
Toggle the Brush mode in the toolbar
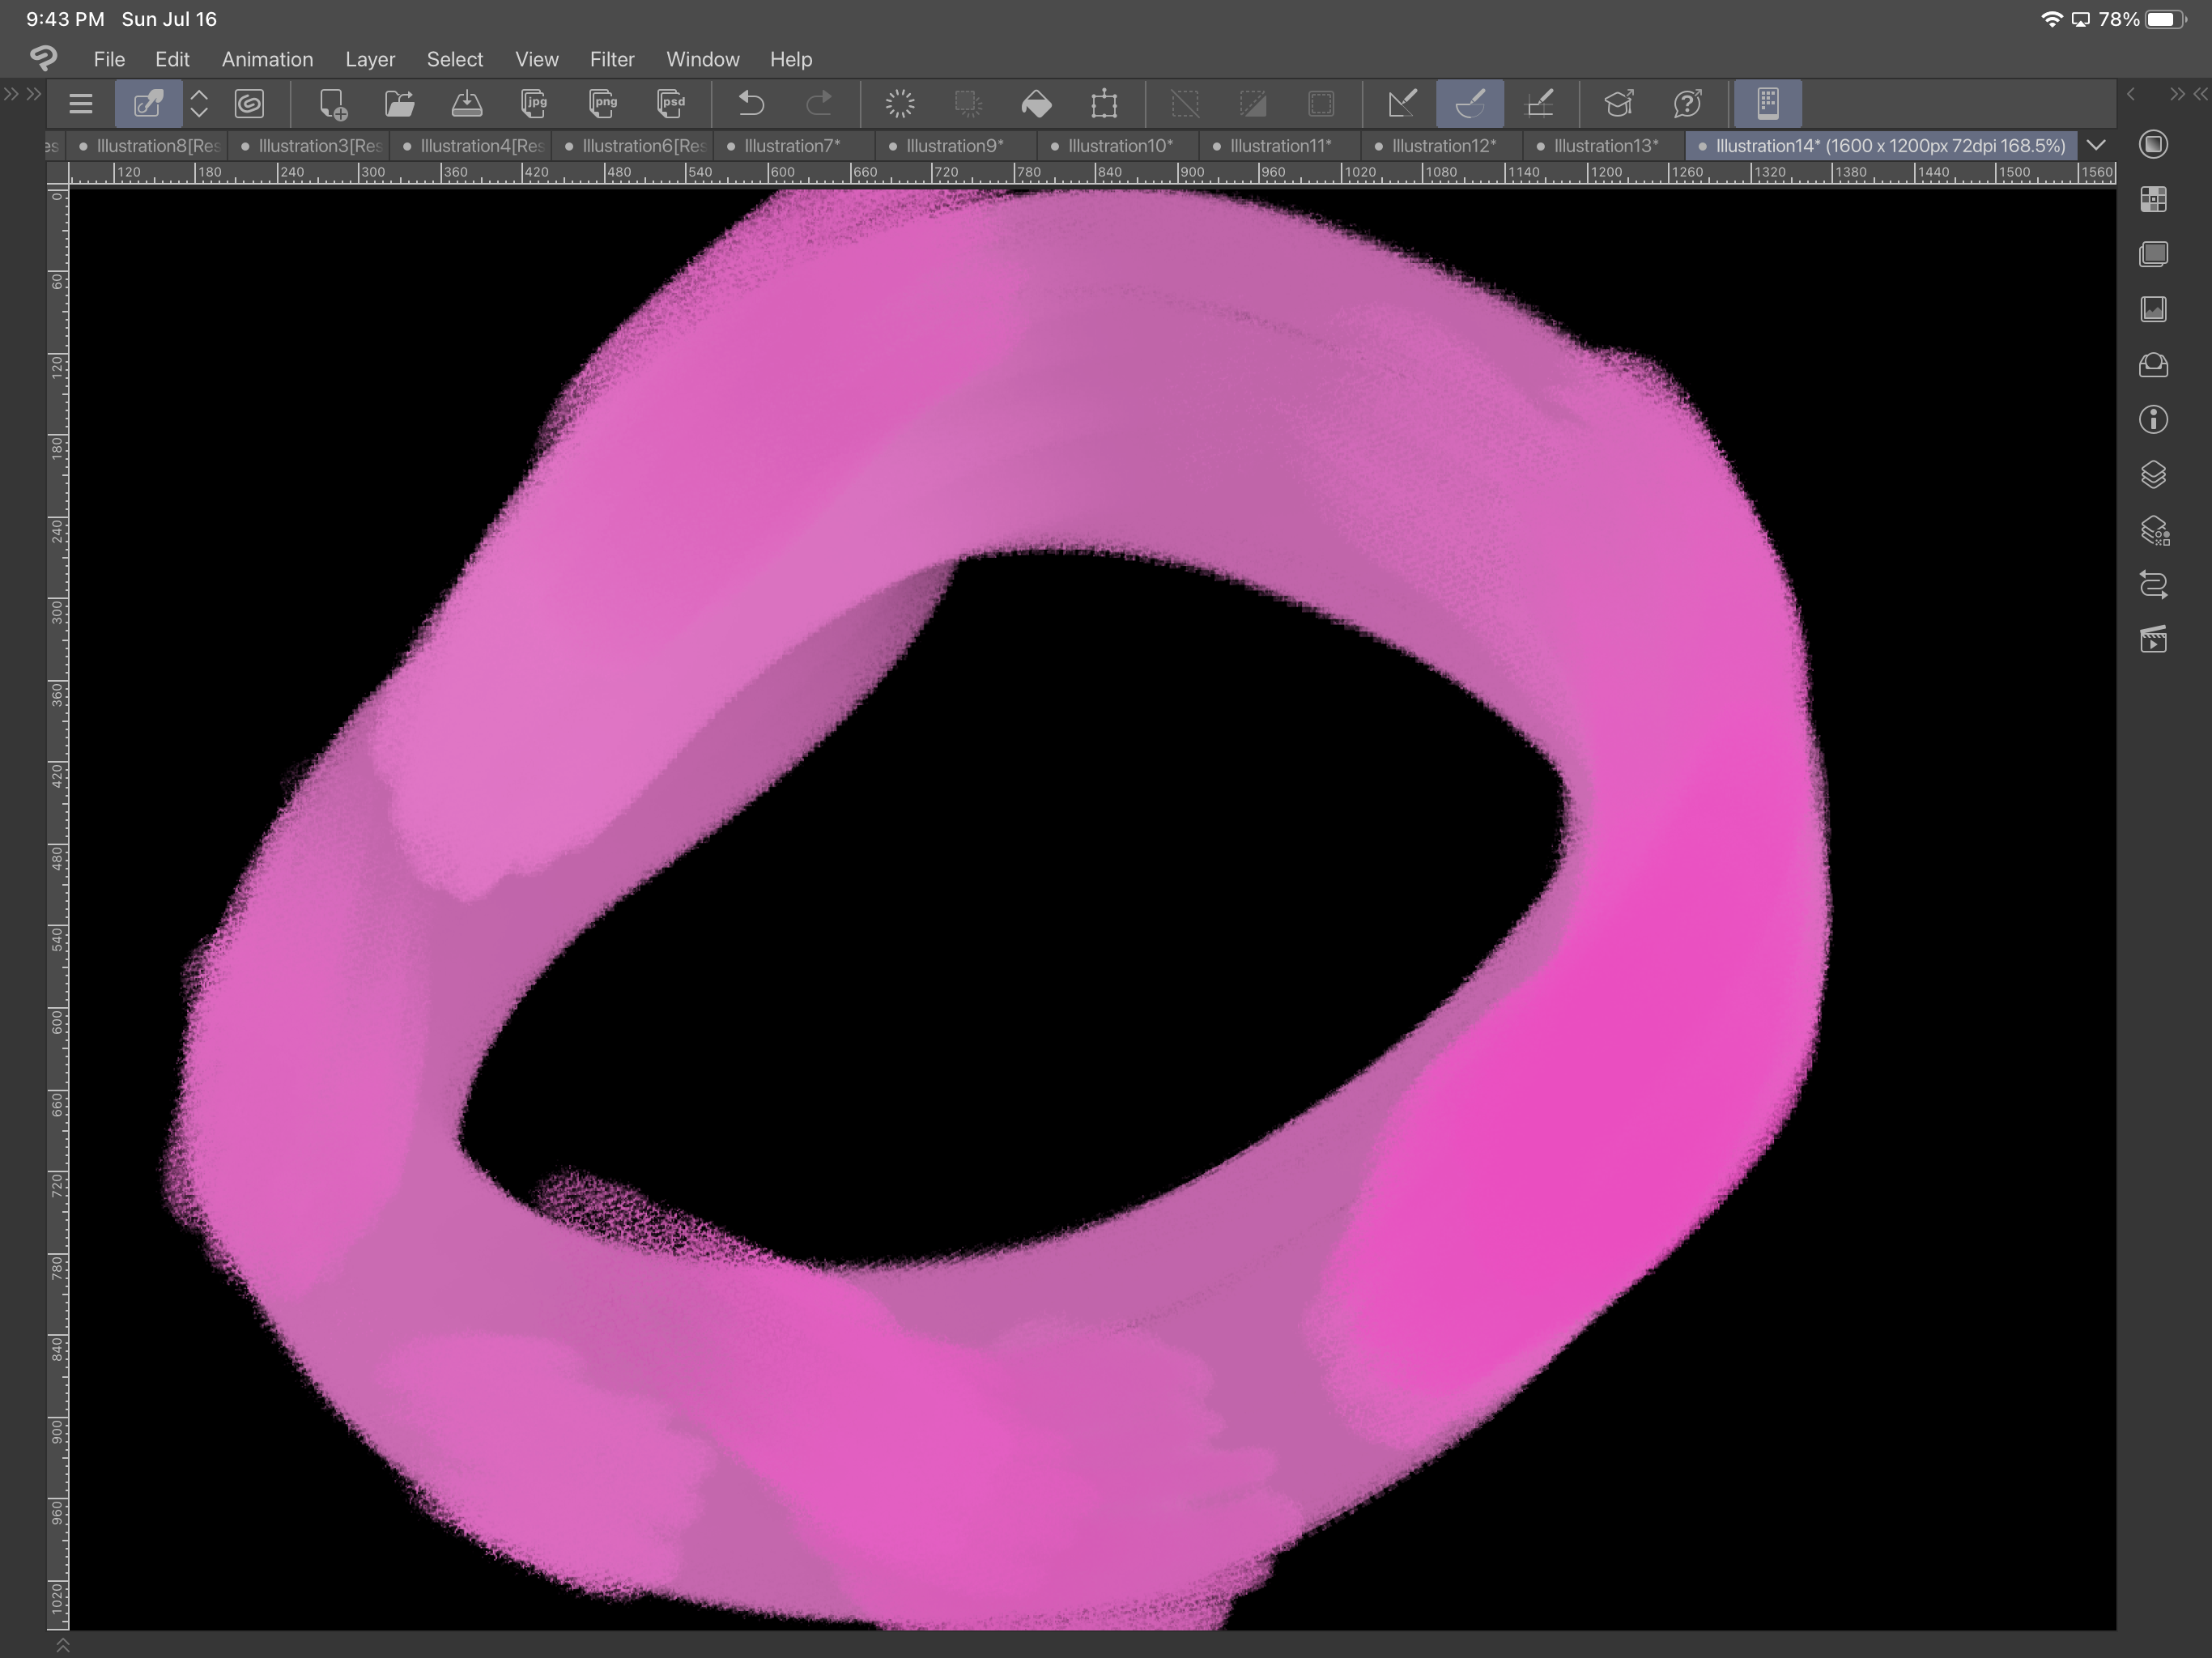pyautogui.click(x=1471, y=103)
